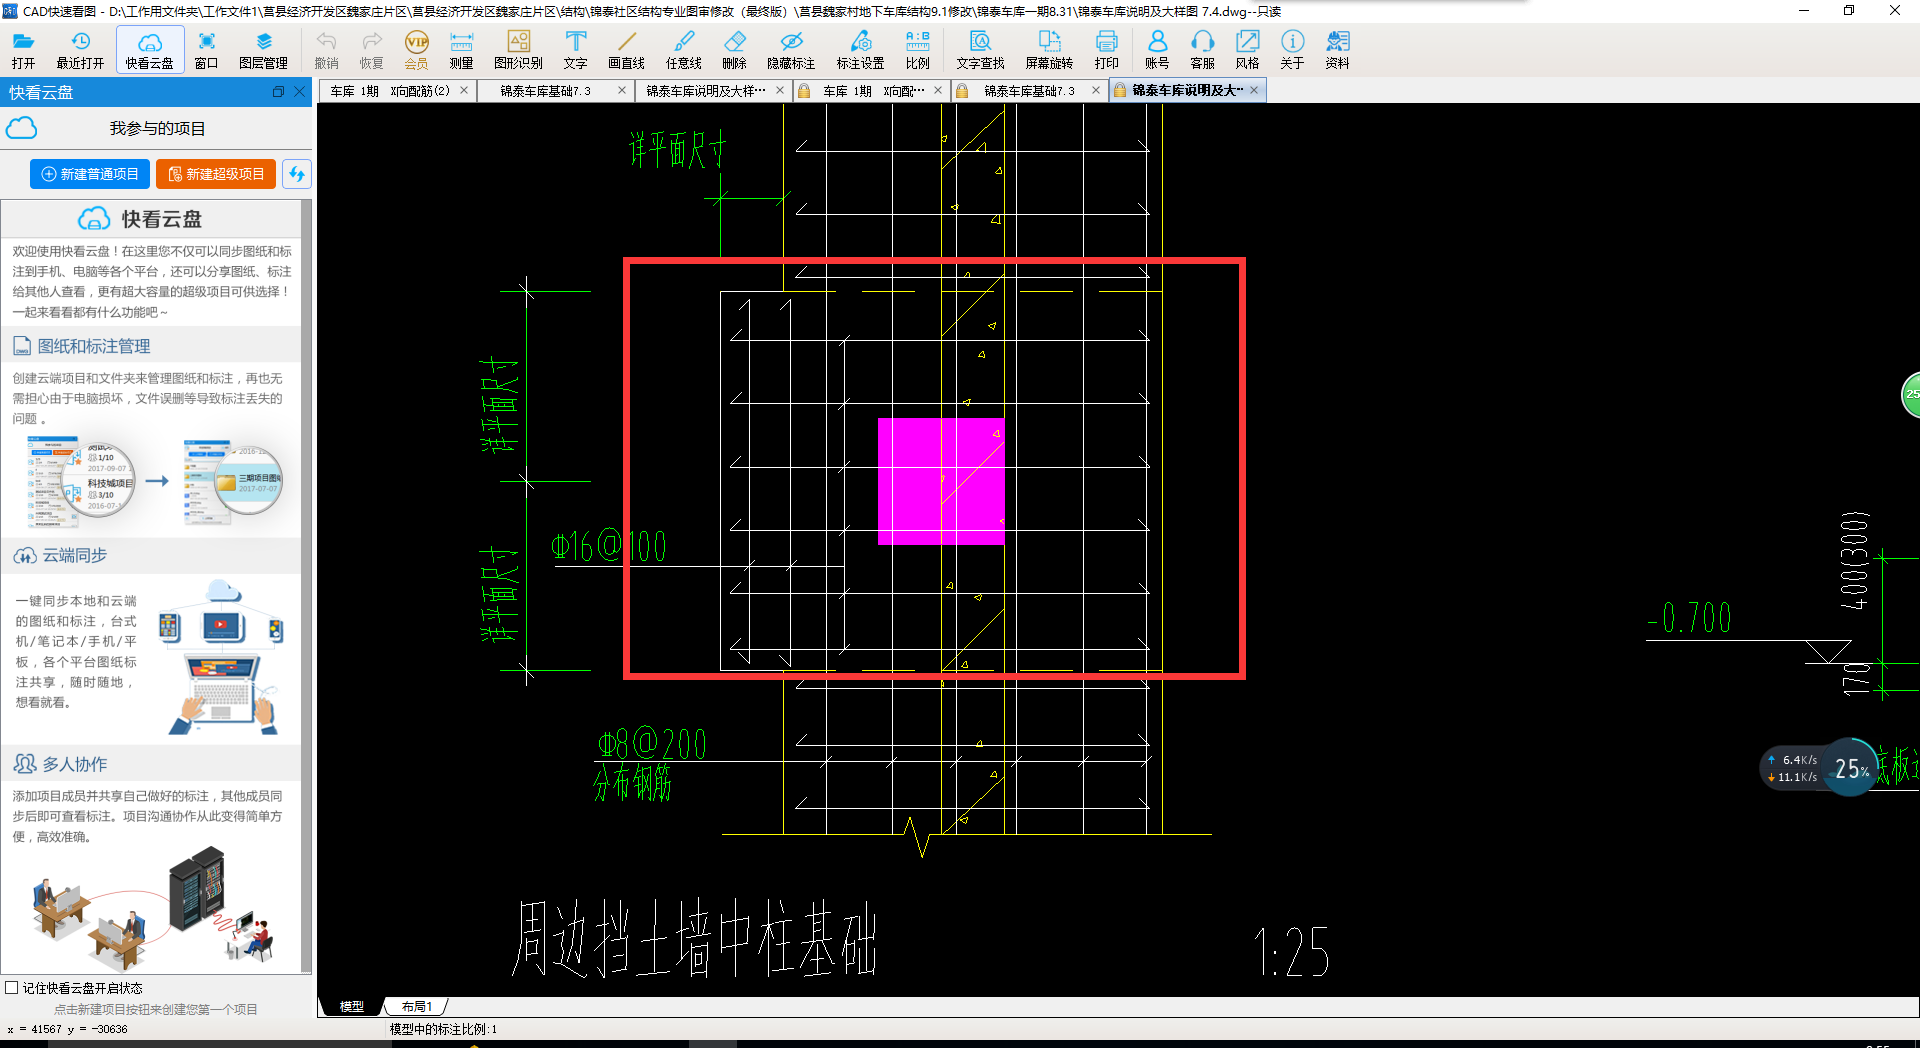The image size is (1920, 1048).
Task: Click the 恢复 redo icon
Action: click(x=372, y=49)
